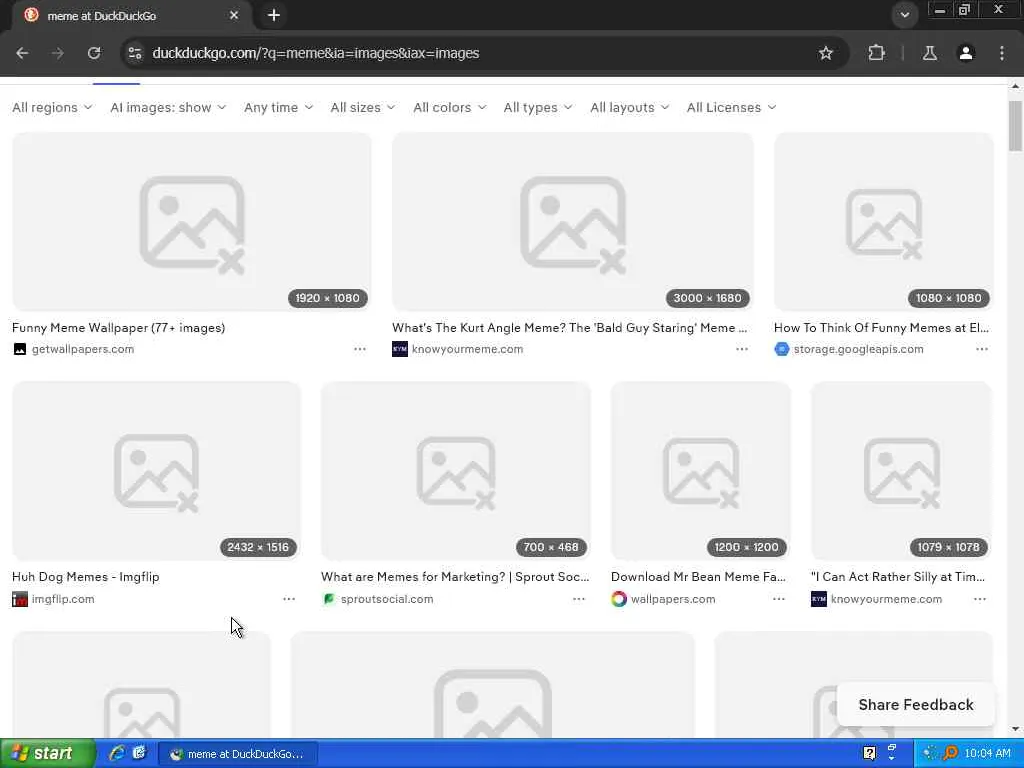Screen dimensions: 1024x768
Task: Expand the All Licenses filter
Action: tap(731, 107)
